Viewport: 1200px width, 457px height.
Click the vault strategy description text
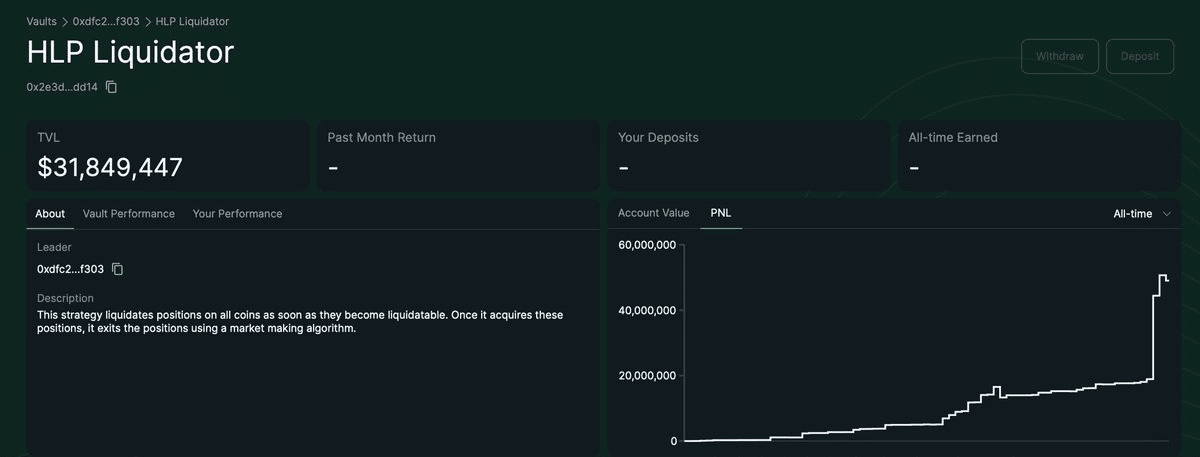pos(300,322)
